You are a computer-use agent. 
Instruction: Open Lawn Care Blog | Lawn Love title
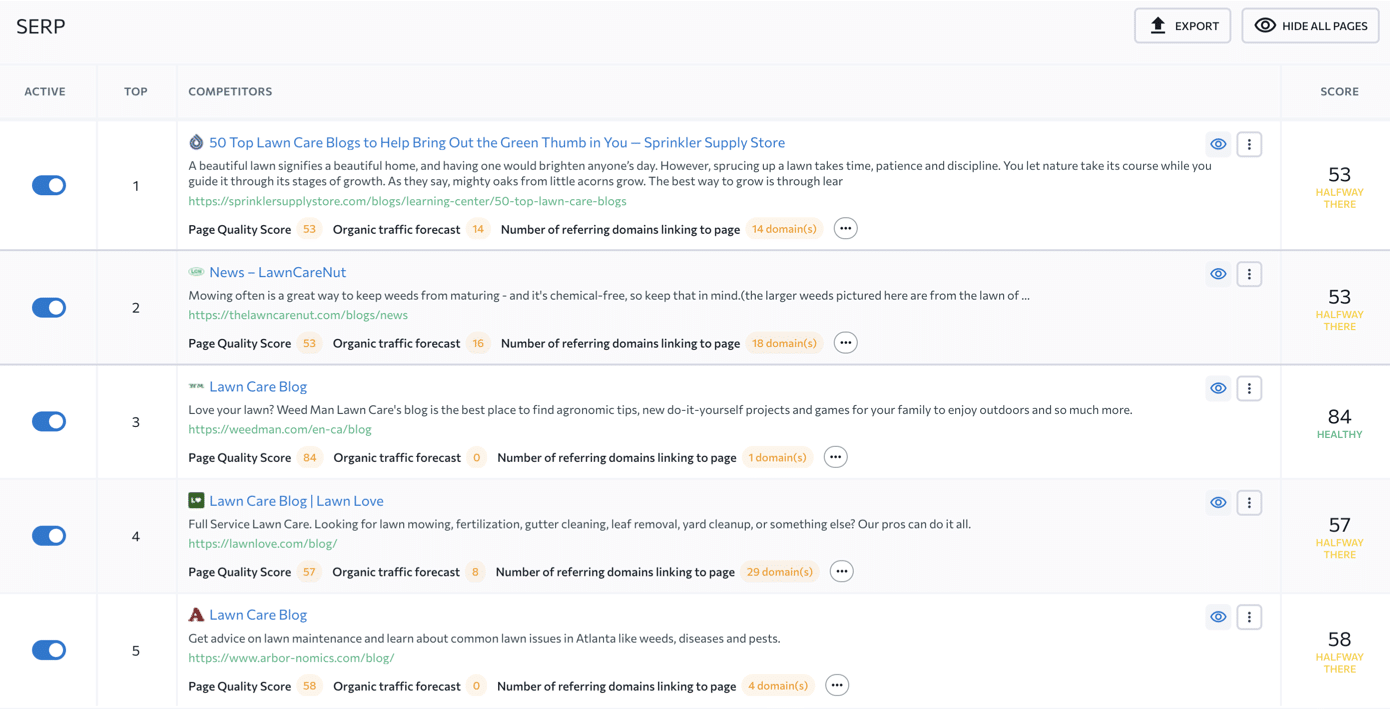tap(296, 501)
